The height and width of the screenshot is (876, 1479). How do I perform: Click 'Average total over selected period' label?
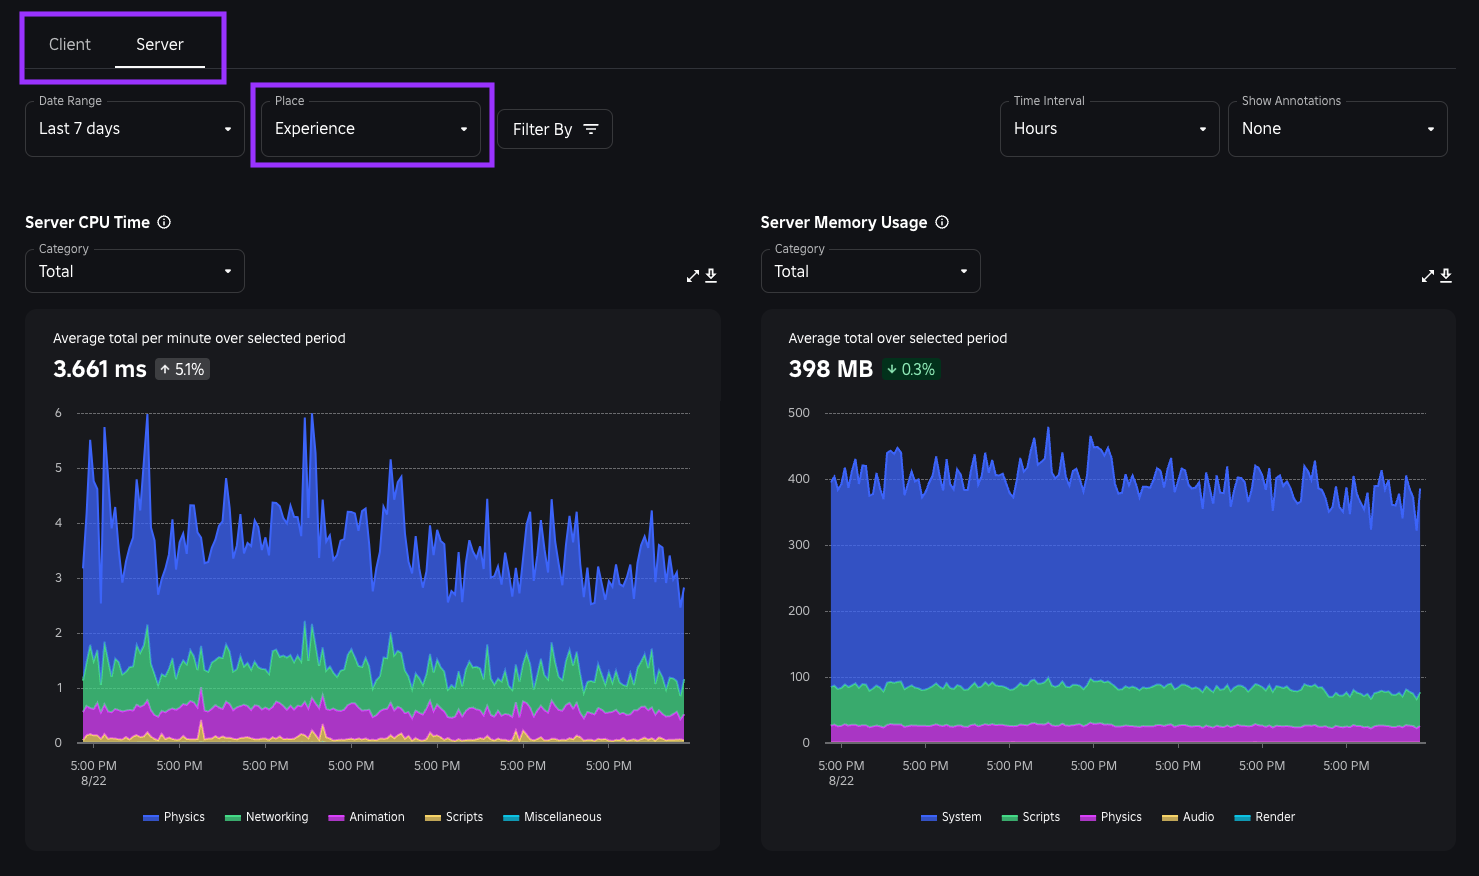pyautogui.click(x=898, y=338)
